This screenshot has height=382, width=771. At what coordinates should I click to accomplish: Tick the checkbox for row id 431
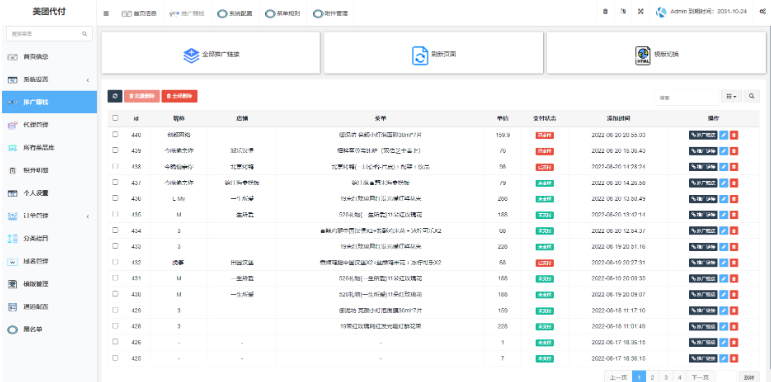coord(115,278)
